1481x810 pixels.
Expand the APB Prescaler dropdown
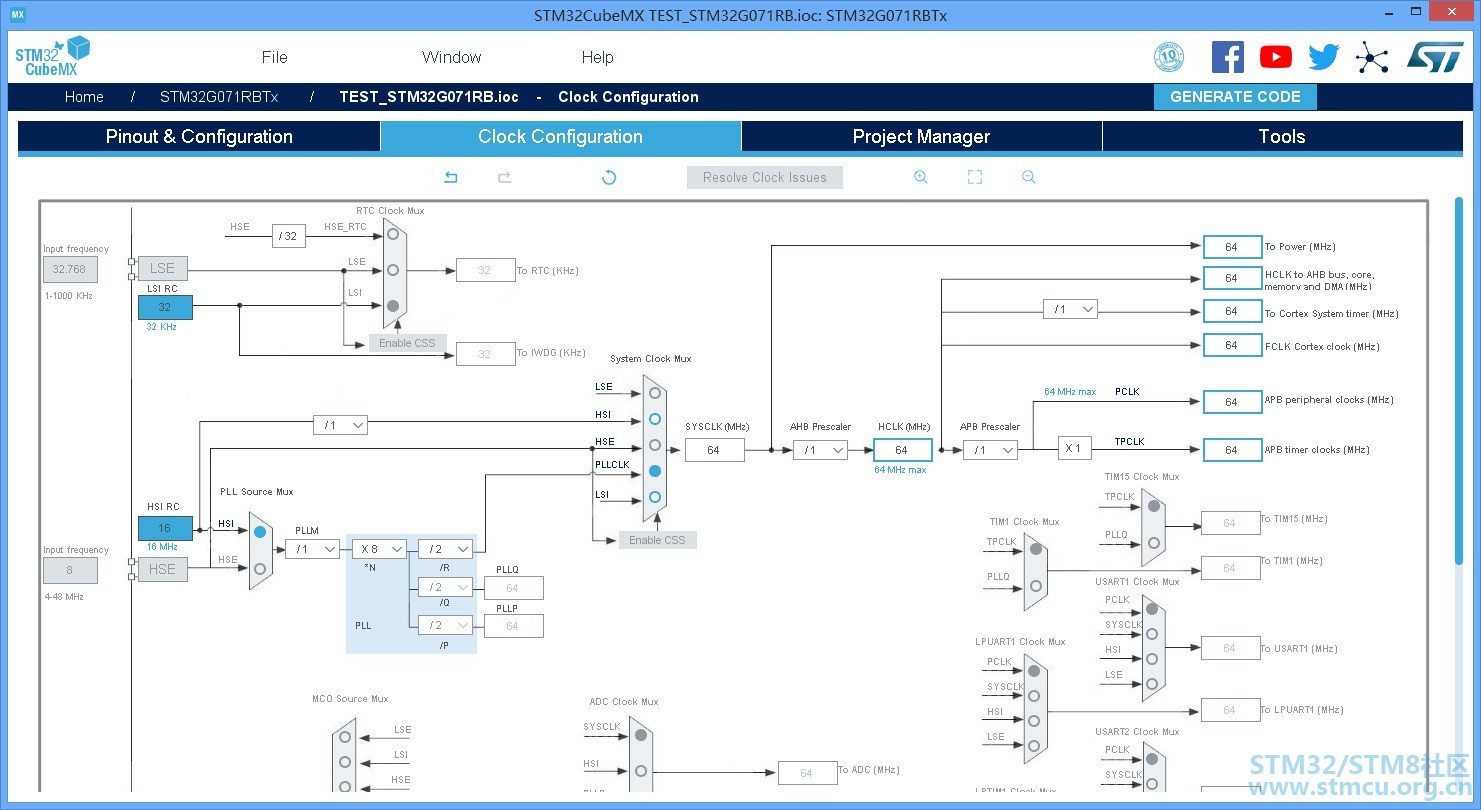point(990,450)
